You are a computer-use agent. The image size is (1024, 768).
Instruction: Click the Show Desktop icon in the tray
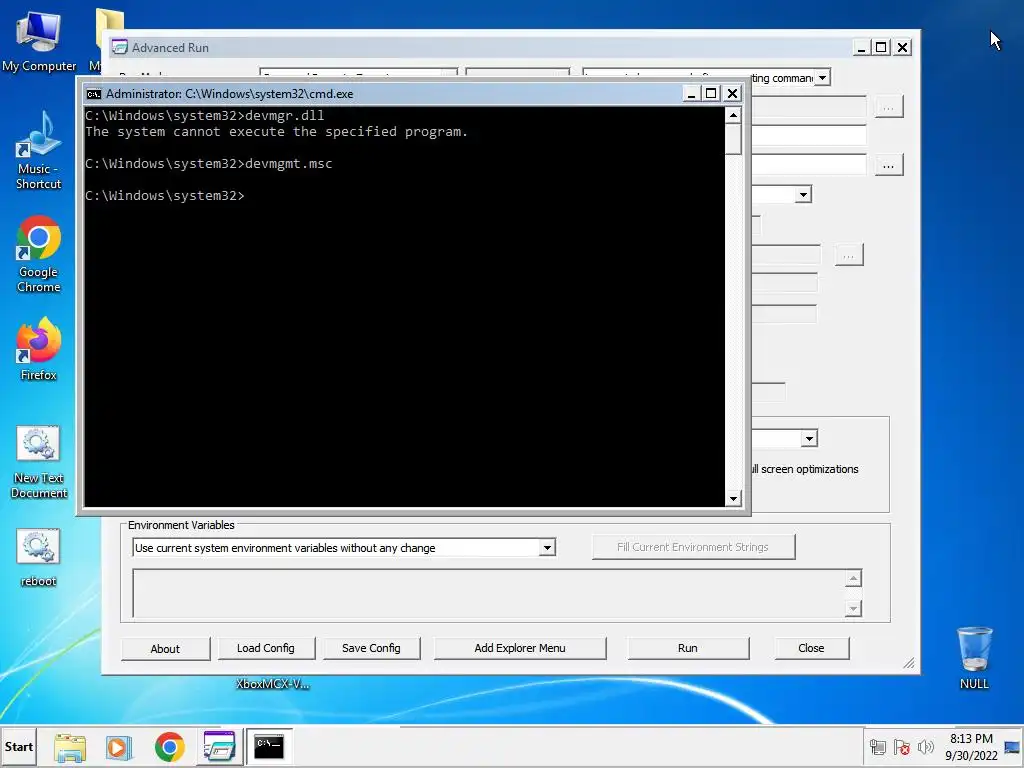click(1013, 747)
